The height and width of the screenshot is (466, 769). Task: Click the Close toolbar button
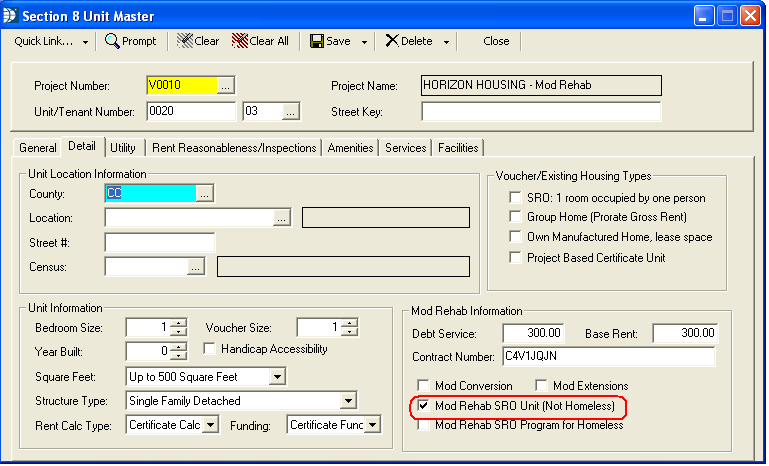pyautogui.click(x=496, y=41)
